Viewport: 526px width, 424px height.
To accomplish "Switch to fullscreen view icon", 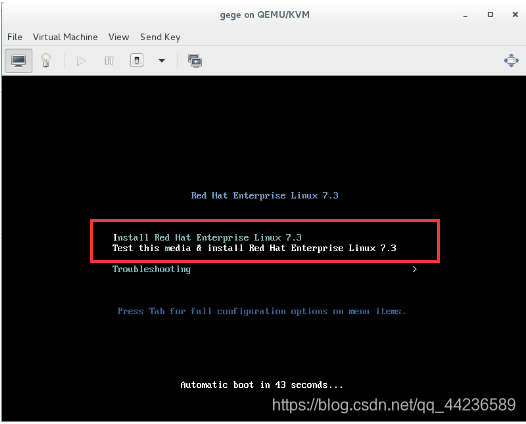I will [511, 61].
